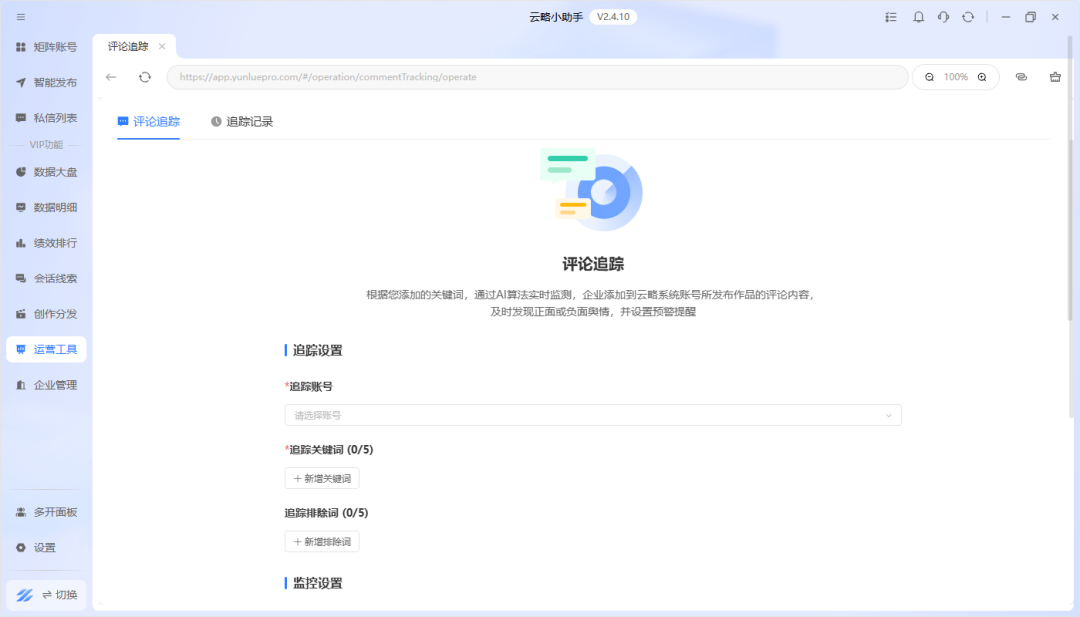The image size is (1080, 617).
Task: Click the zoom out magnifier icon
Action: [929, 77]
